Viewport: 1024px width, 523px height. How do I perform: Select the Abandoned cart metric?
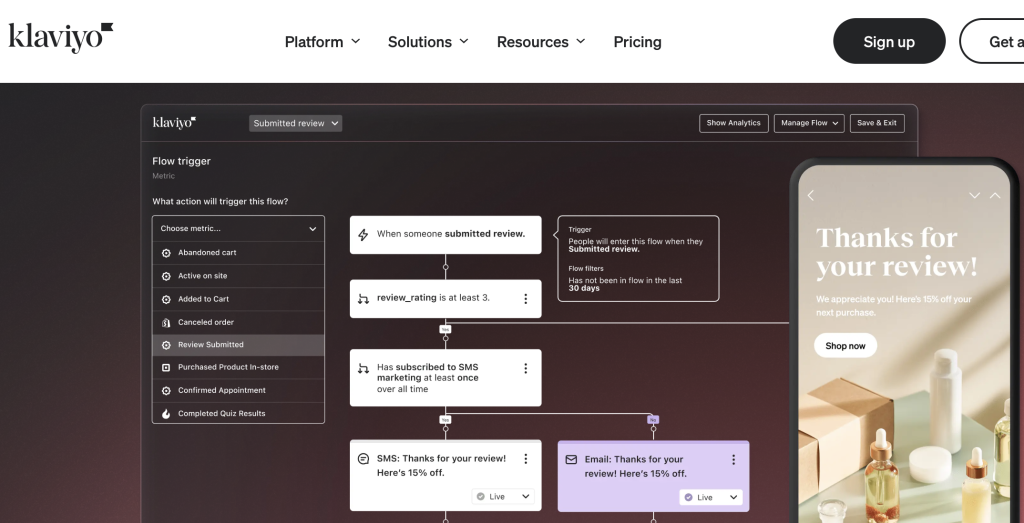point(238,253)
